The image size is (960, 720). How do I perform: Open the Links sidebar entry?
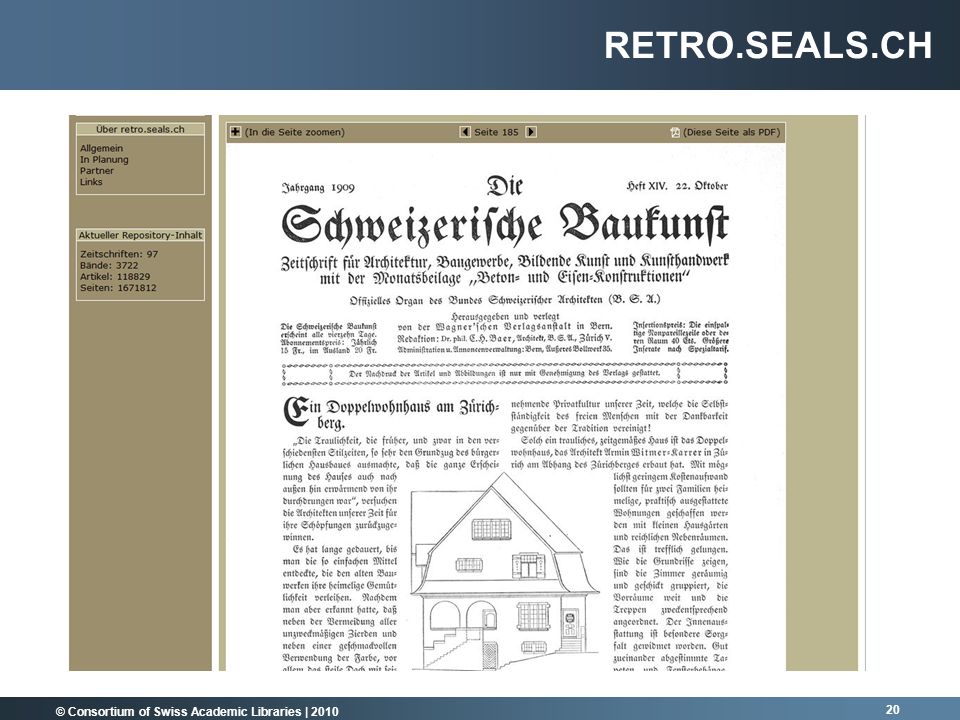coord(91,182)
